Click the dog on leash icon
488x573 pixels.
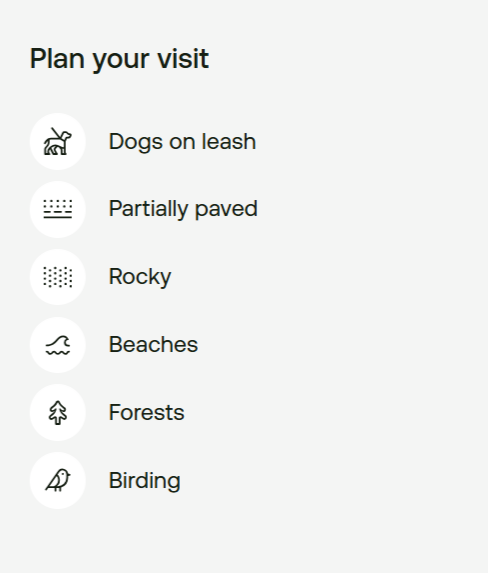[x=58, y=141]
